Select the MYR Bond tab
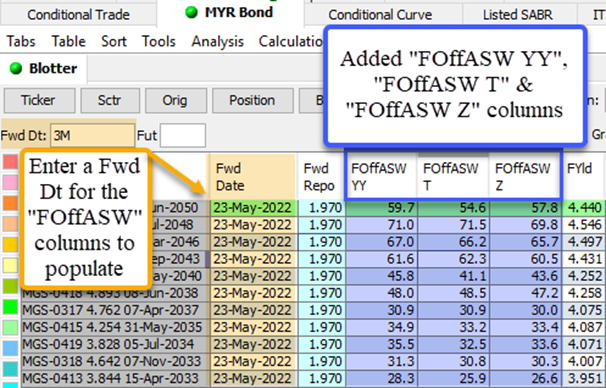 [x=230, y=12]
